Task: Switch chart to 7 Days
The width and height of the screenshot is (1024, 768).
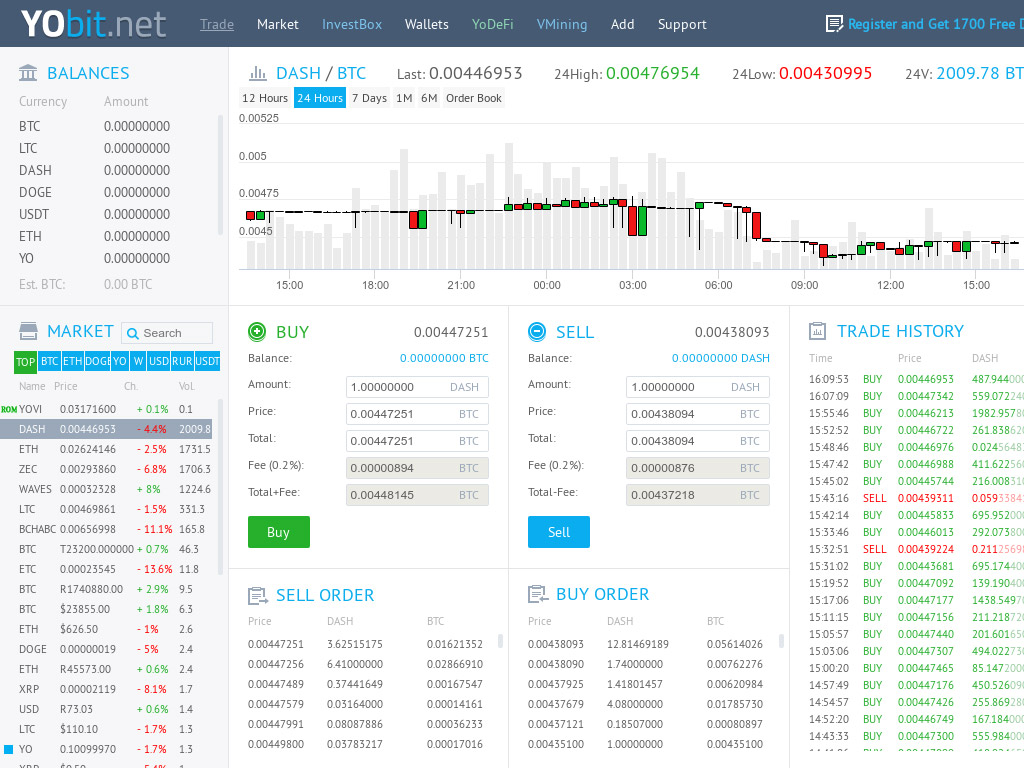Action: 369,98
